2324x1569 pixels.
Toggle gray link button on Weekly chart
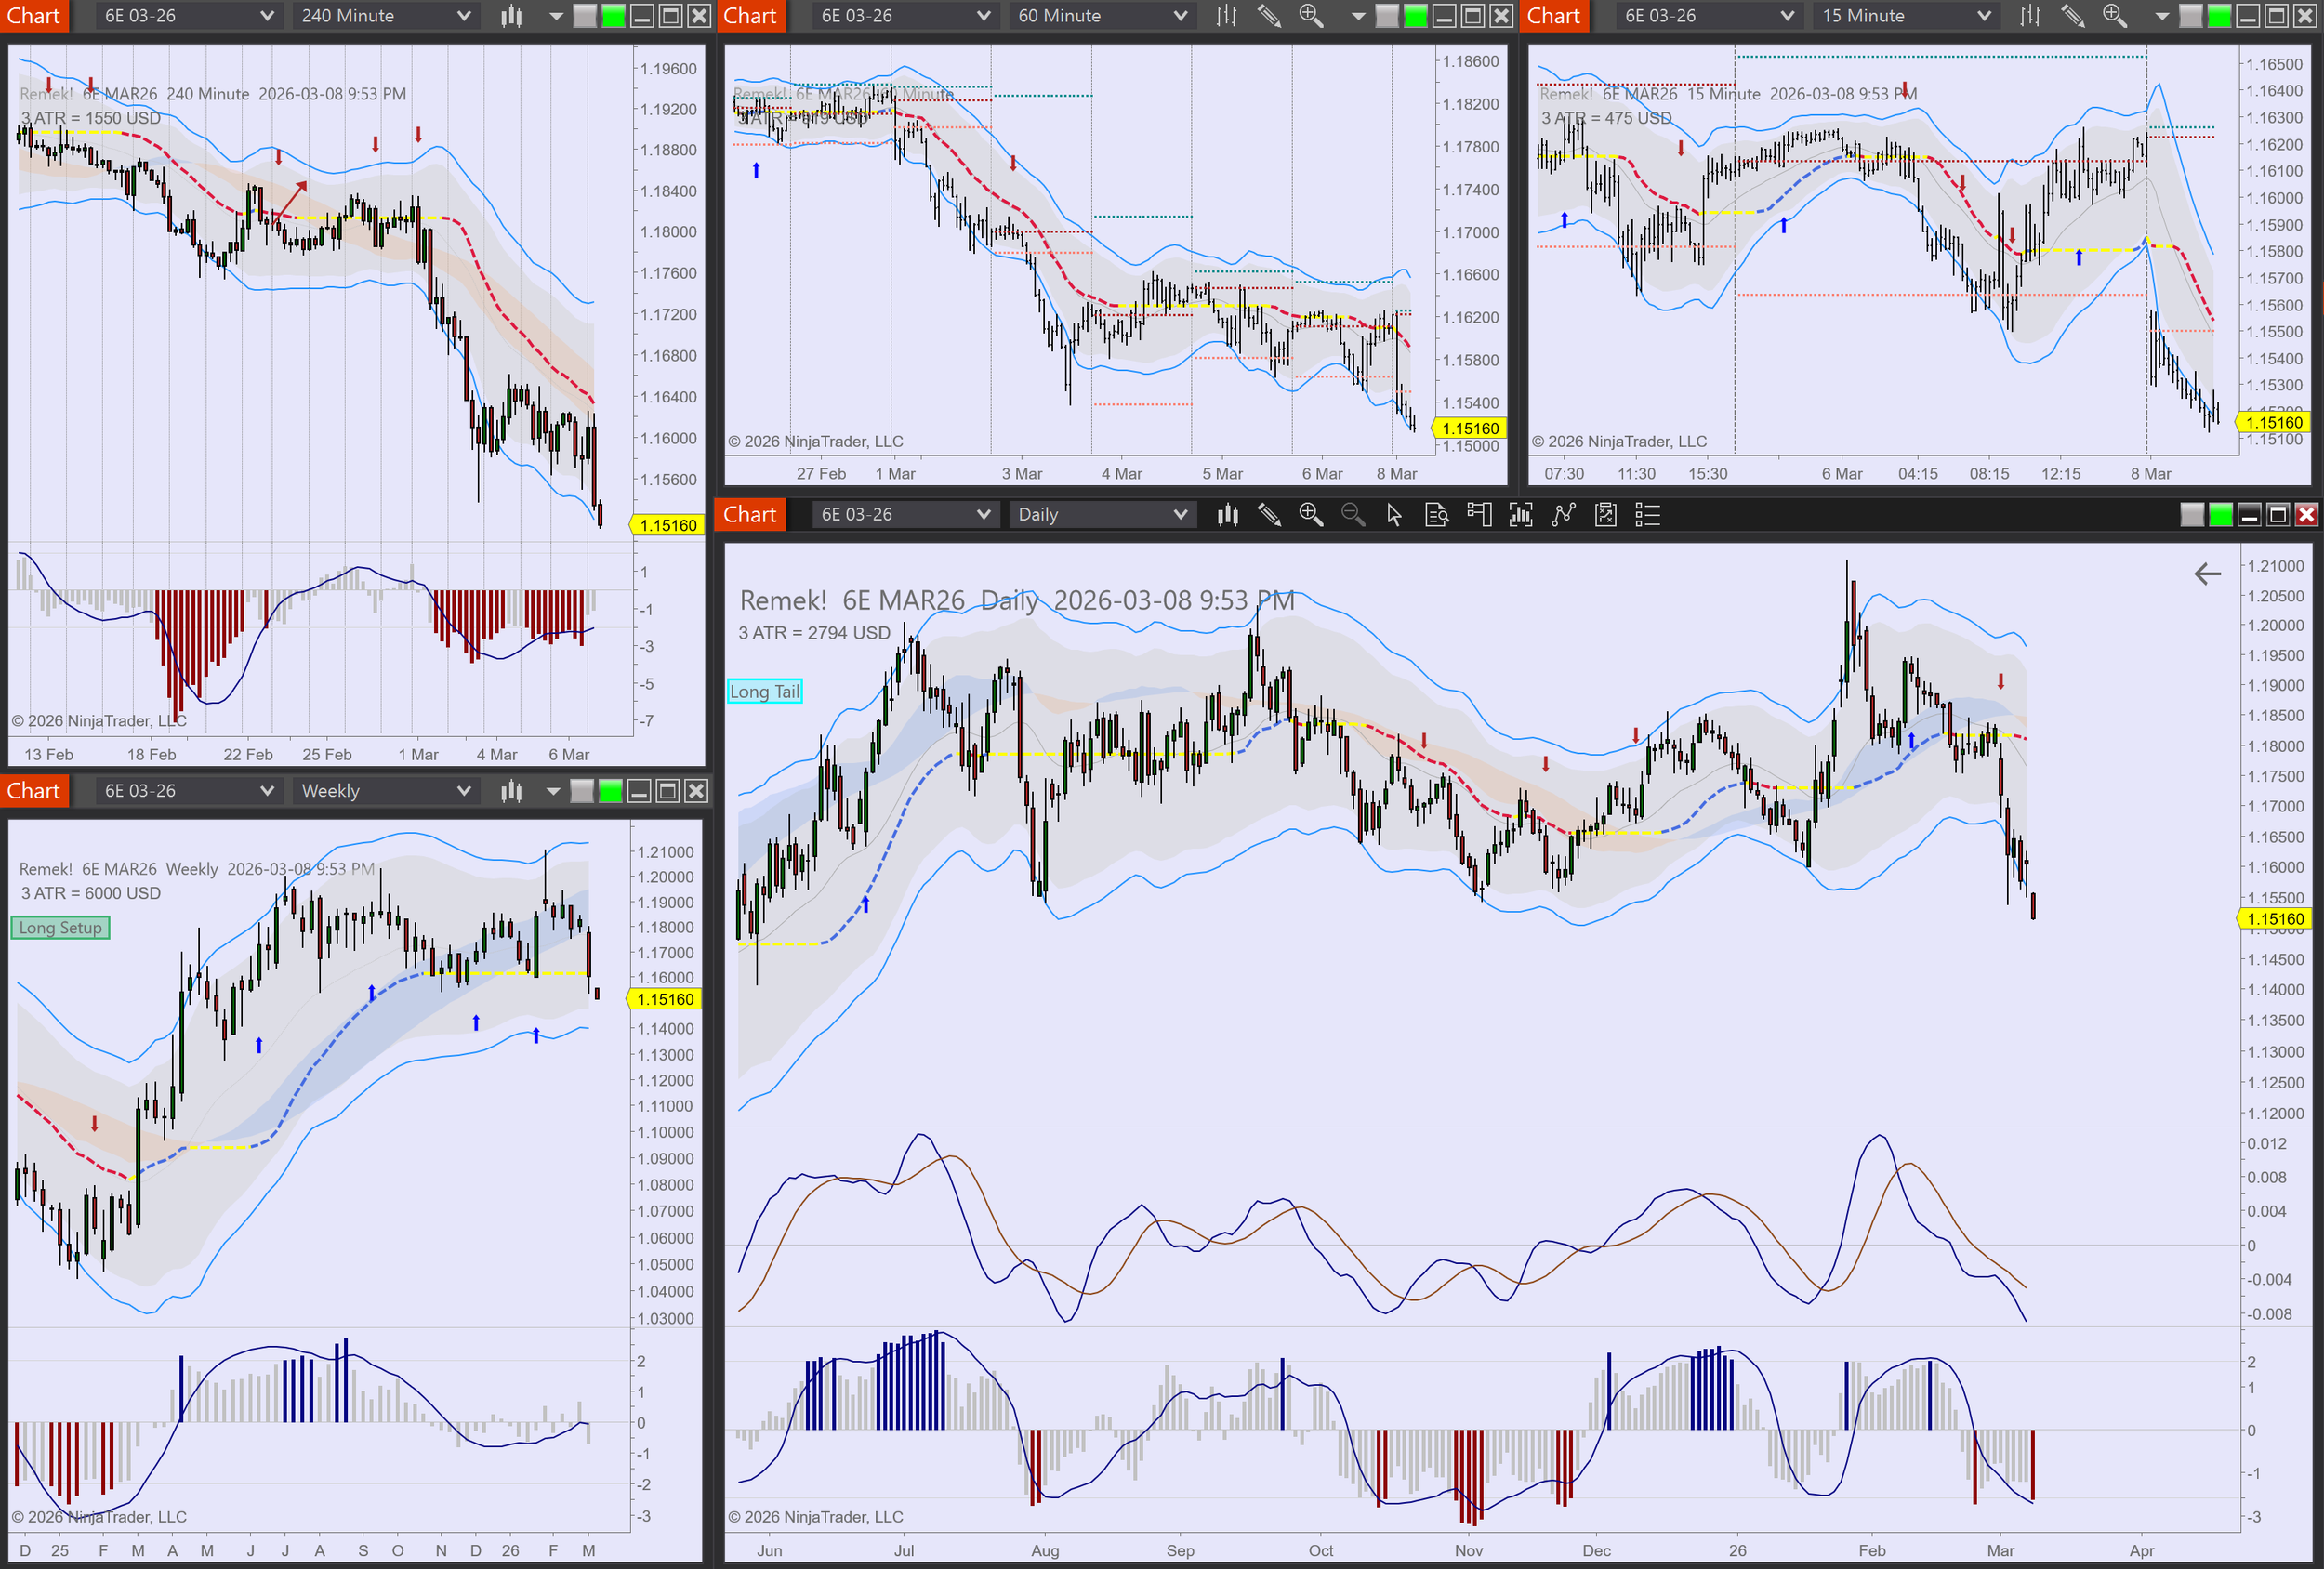coord(582,791)
